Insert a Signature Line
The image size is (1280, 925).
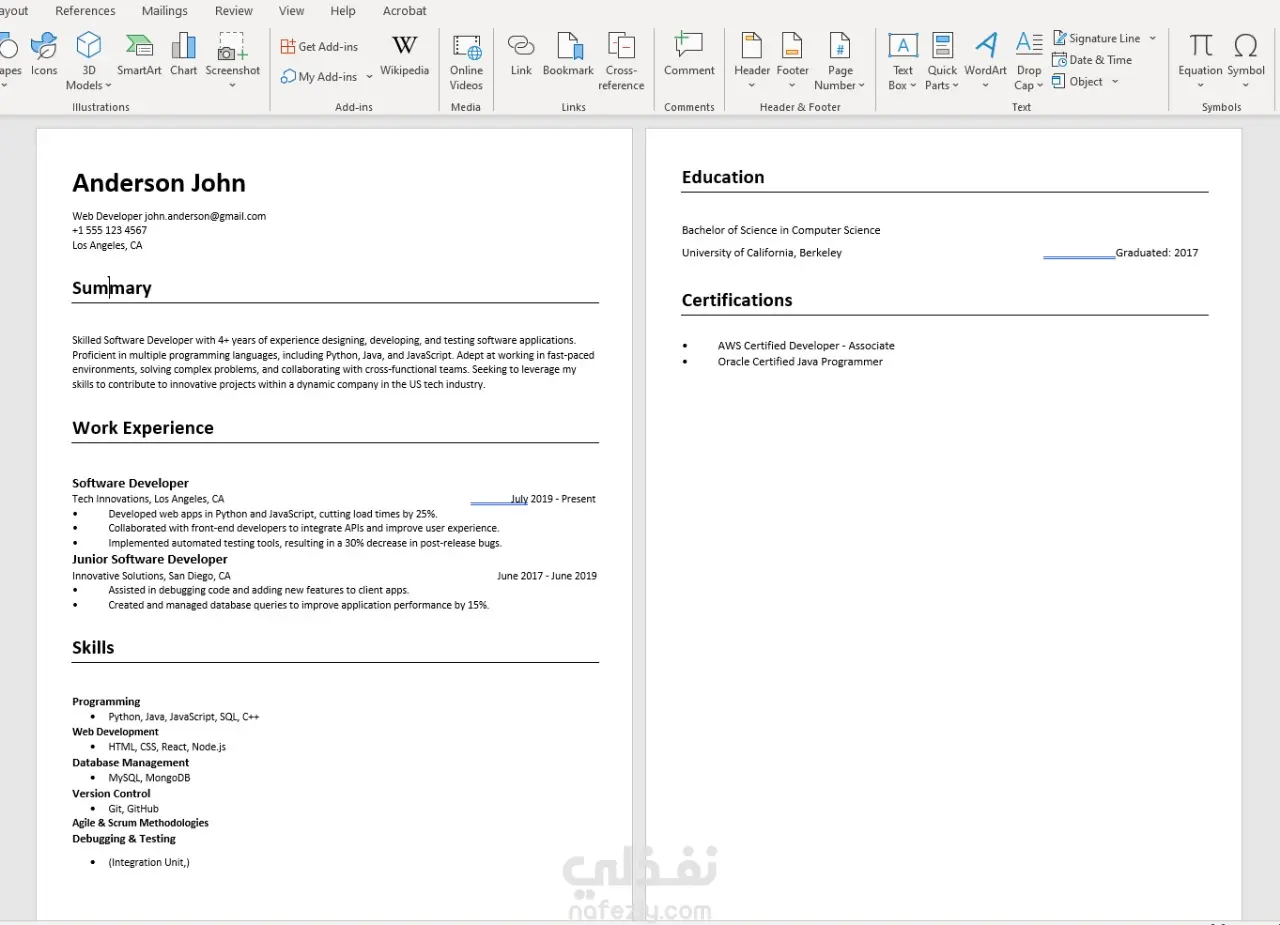(x=1096, y=38)
